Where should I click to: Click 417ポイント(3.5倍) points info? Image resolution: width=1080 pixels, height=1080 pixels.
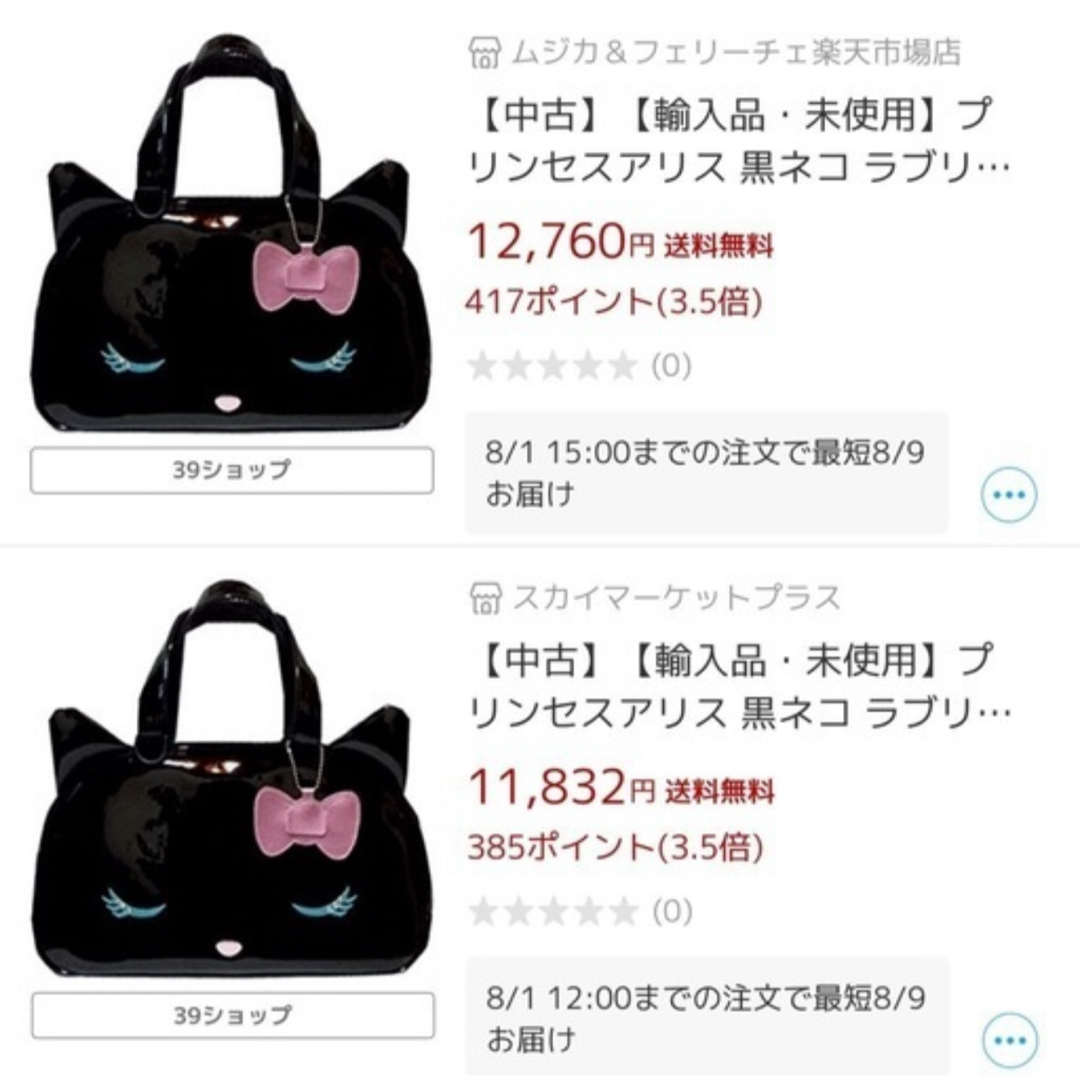pos(614,302)
